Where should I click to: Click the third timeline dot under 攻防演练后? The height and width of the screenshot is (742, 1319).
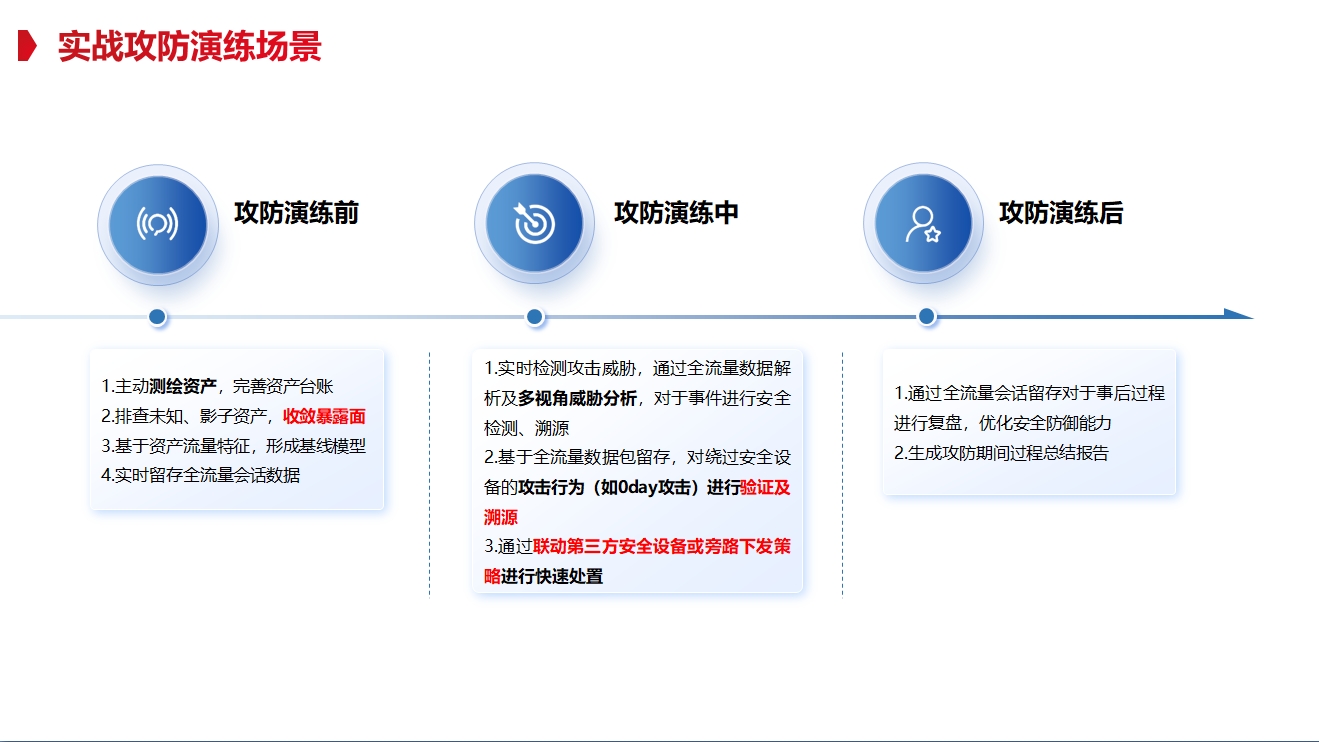pyautogui.click(x=926, y=317)
